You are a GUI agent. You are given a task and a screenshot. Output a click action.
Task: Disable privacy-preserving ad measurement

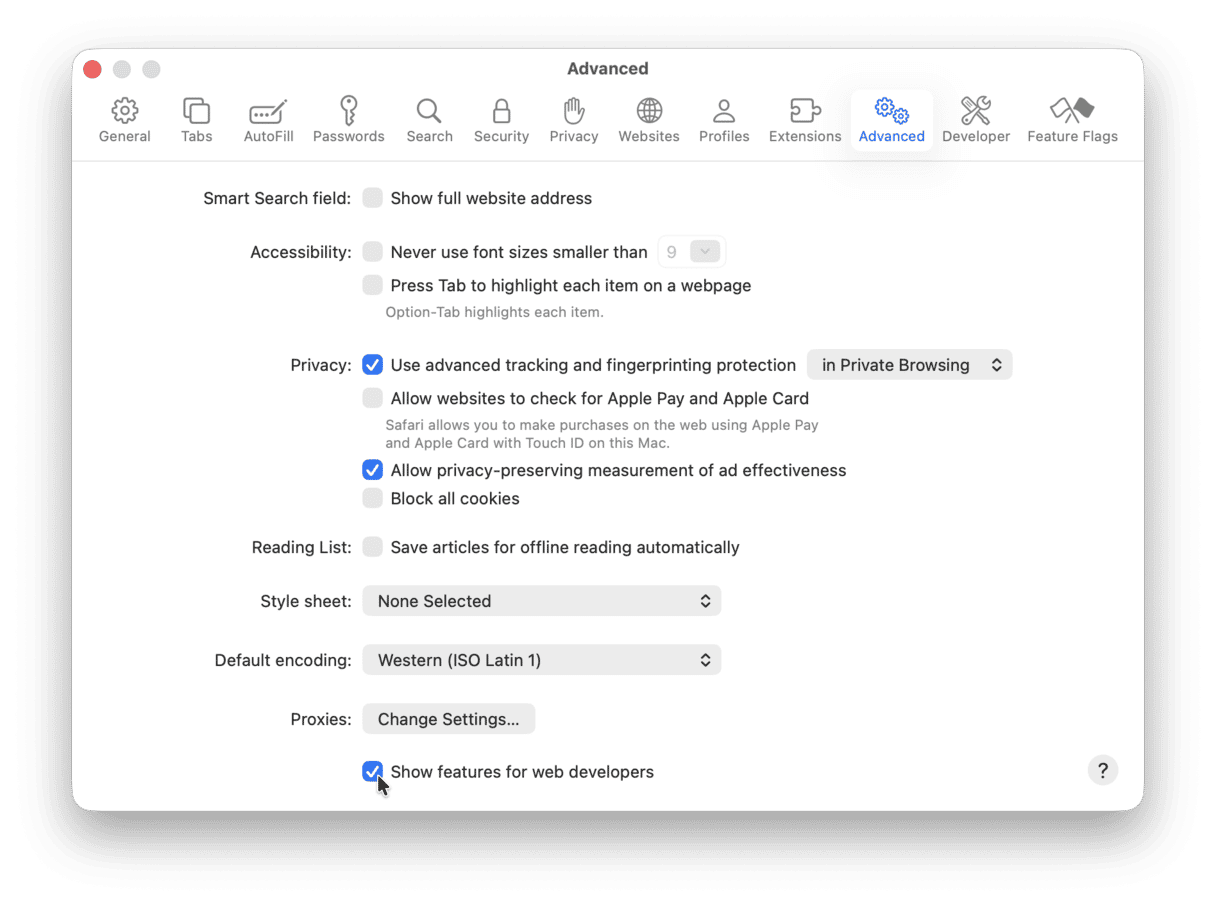372,470
